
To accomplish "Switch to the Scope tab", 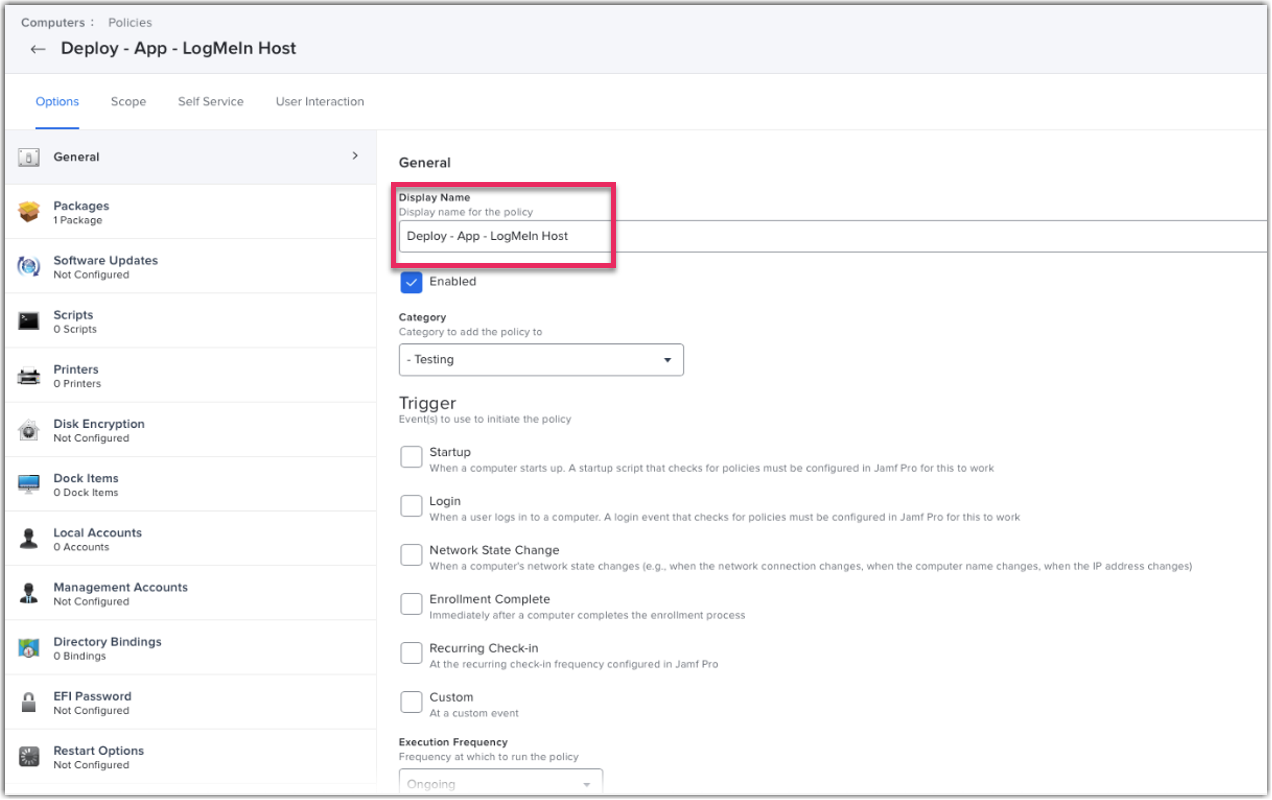I will [x=128, y=101].
